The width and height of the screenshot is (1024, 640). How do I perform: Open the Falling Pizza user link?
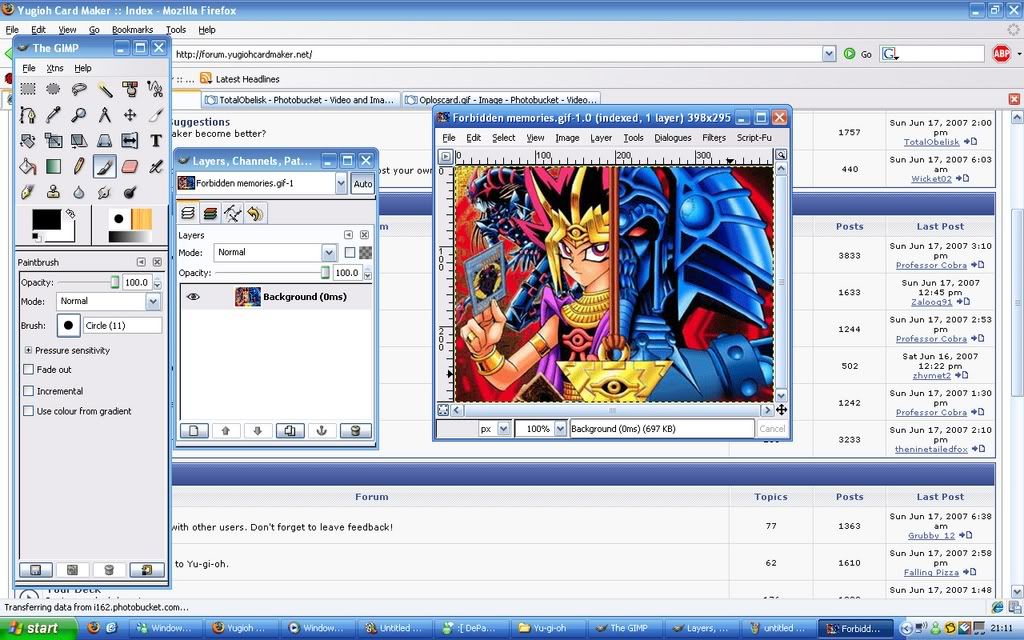point(931,572)
